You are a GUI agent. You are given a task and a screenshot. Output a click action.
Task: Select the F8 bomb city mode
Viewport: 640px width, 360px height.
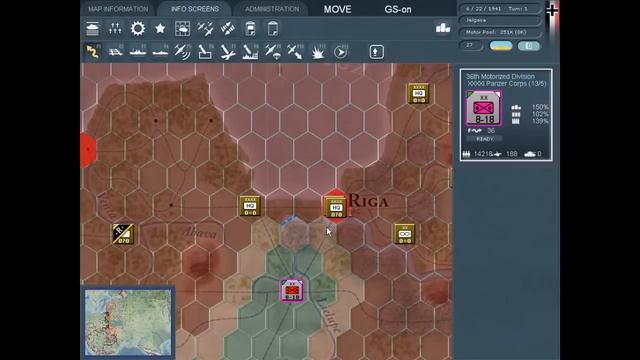coord(250,52)
